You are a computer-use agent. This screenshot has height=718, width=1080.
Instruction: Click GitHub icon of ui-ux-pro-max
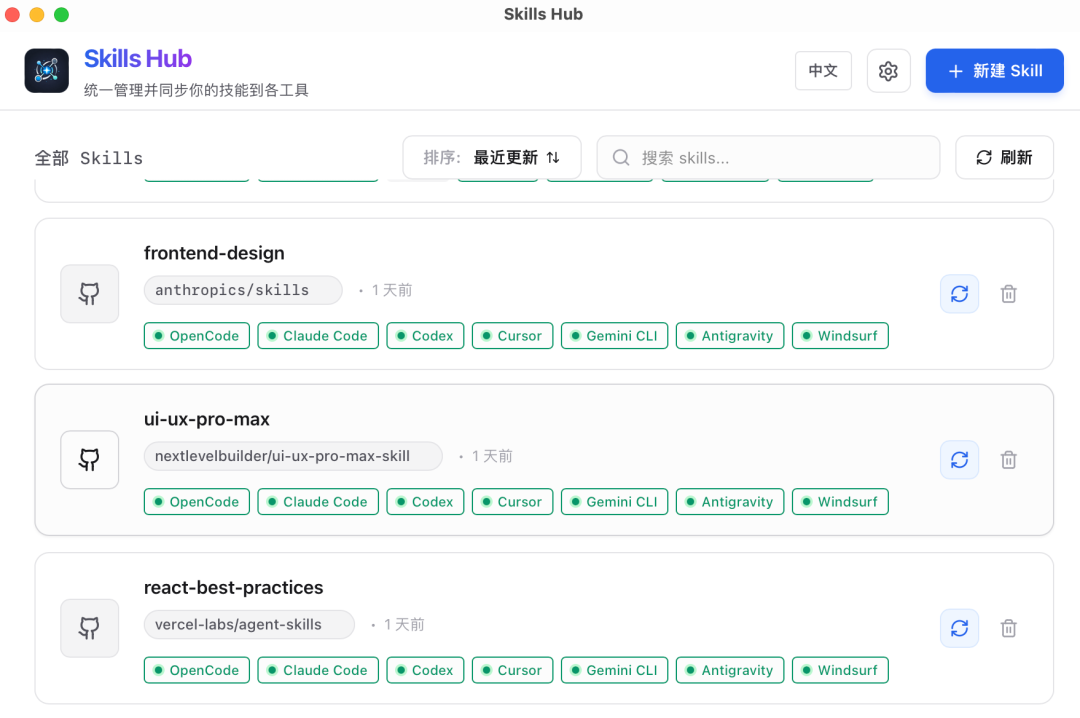90,460
